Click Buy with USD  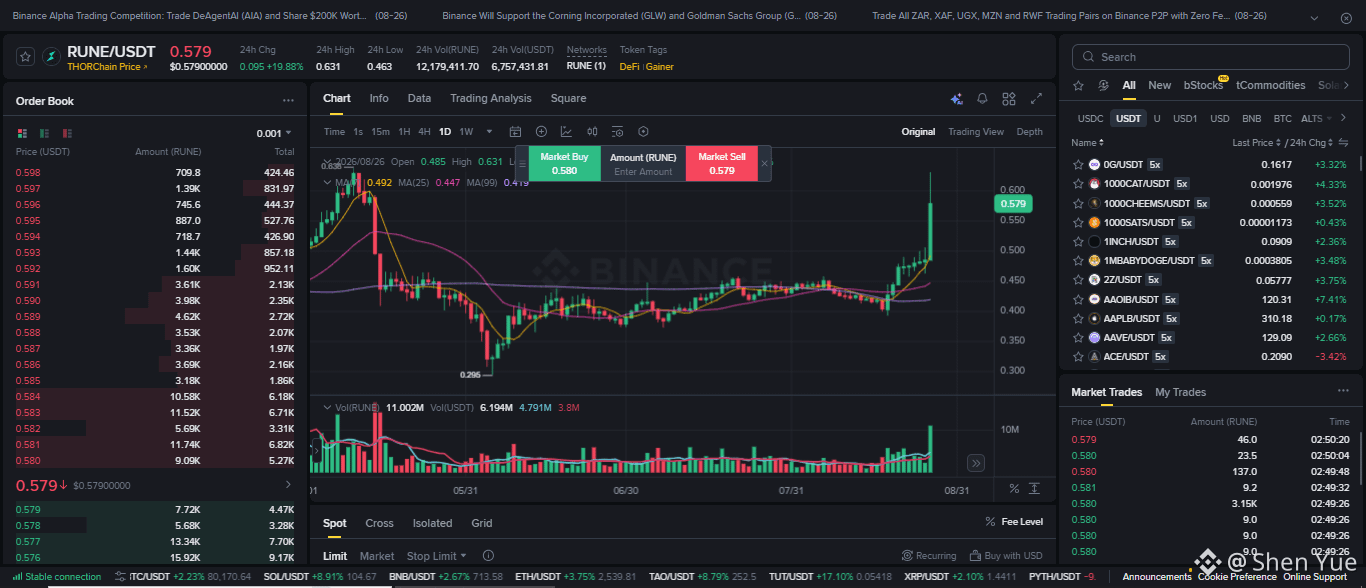click(x=1006, y=556)
